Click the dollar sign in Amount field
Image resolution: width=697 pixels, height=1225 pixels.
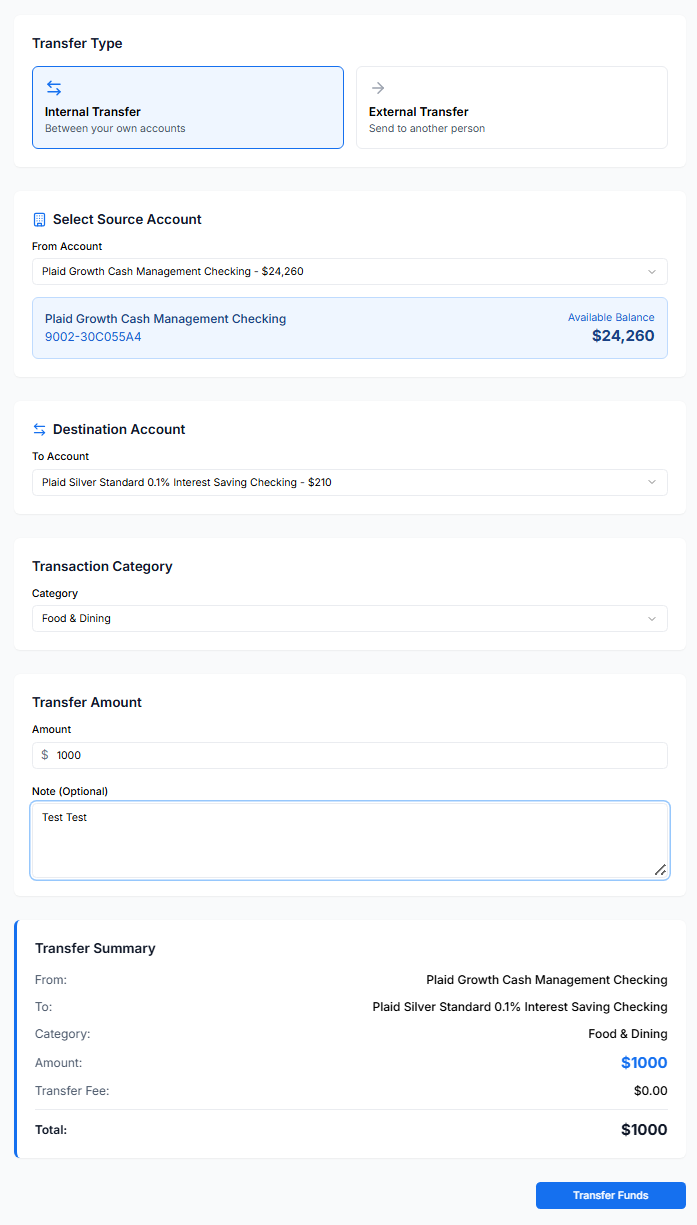(45, 755)
